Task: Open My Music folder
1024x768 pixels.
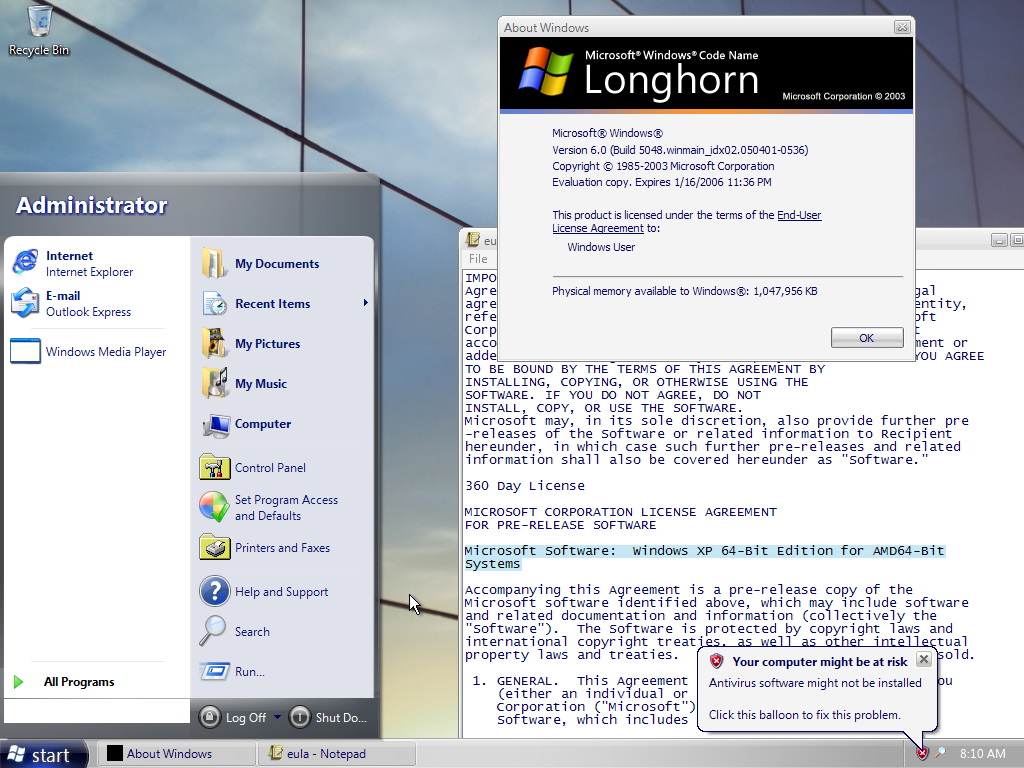Action: [x=260, y=384]
